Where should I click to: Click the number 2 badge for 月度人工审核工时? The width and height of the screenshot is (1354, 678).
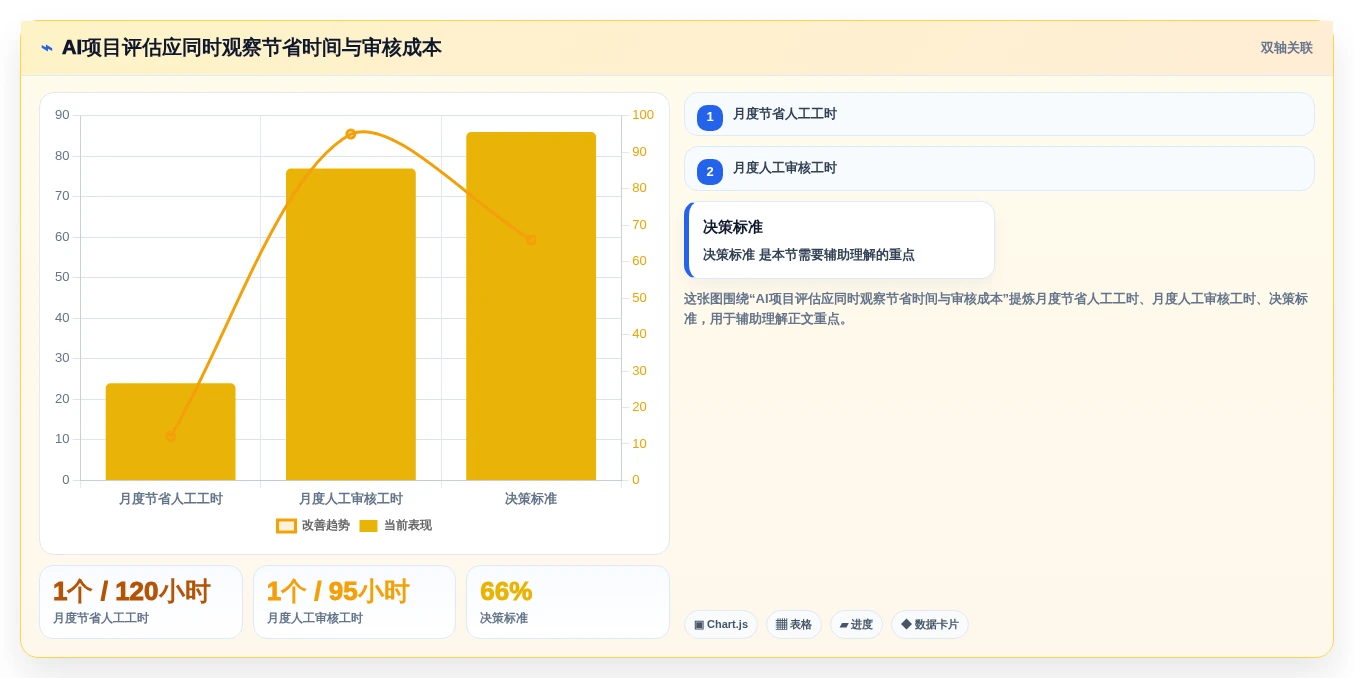click(710, 171)
